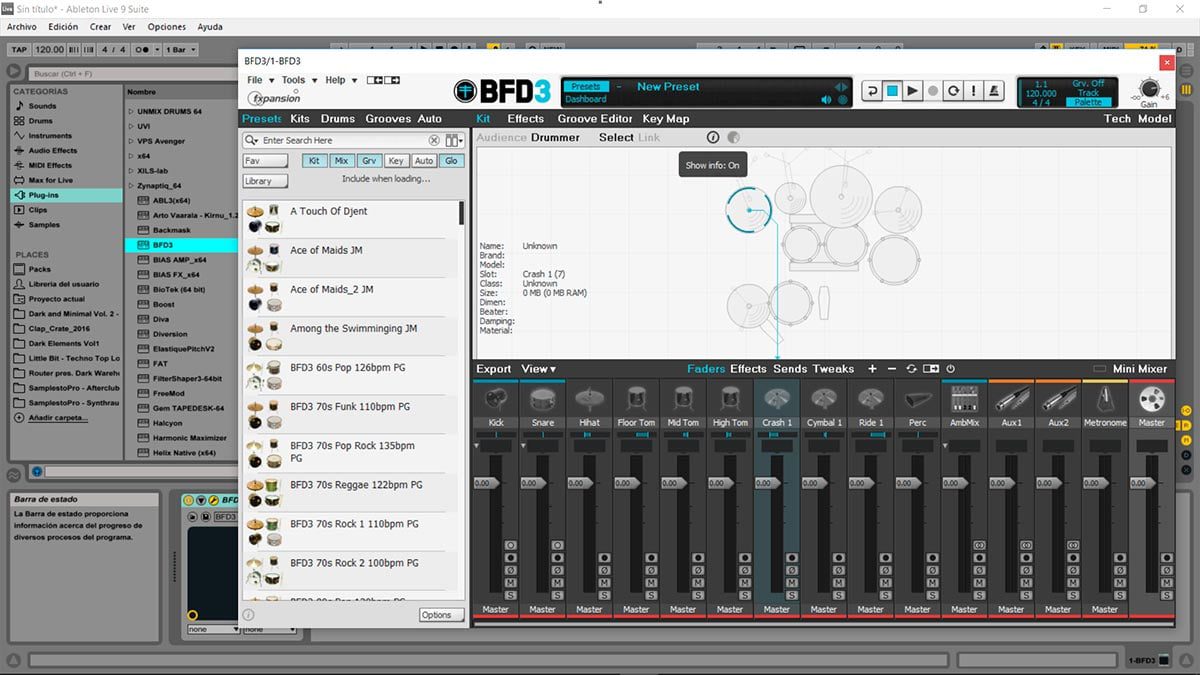The width and height of the screenshot is (1200, 675).
Task: Start playback with the BFD3 play button
Action: pyautogui.click(x=913, y=91)
